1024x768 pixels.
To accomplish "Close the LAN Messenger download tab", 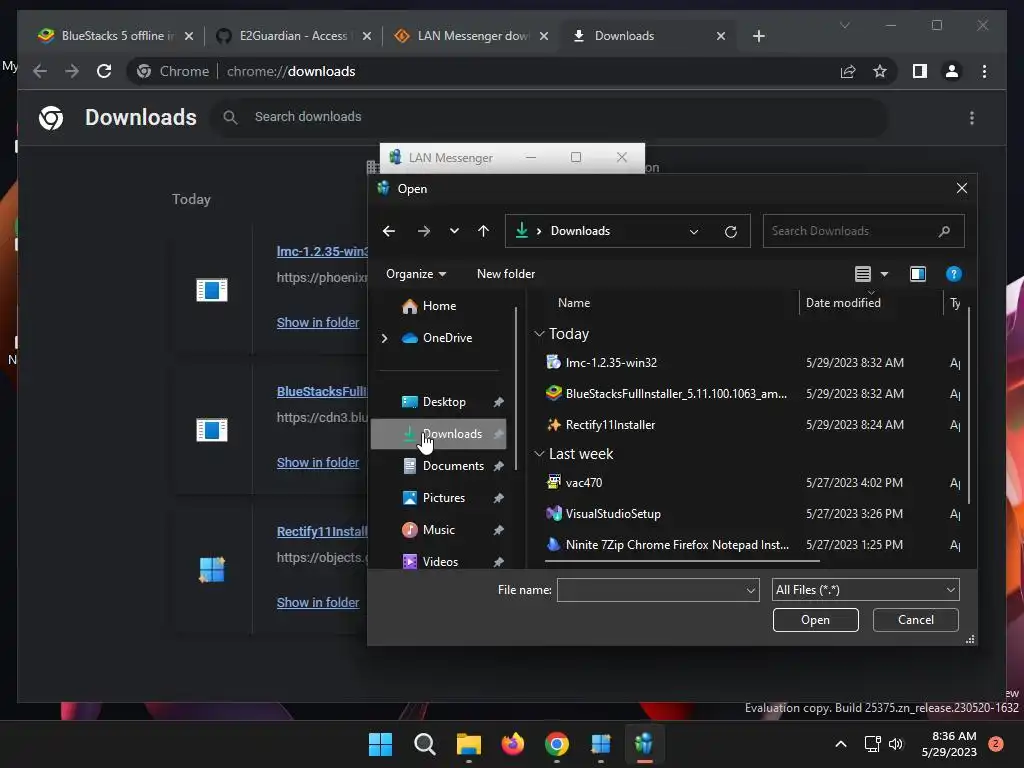I will coord(543,36).
